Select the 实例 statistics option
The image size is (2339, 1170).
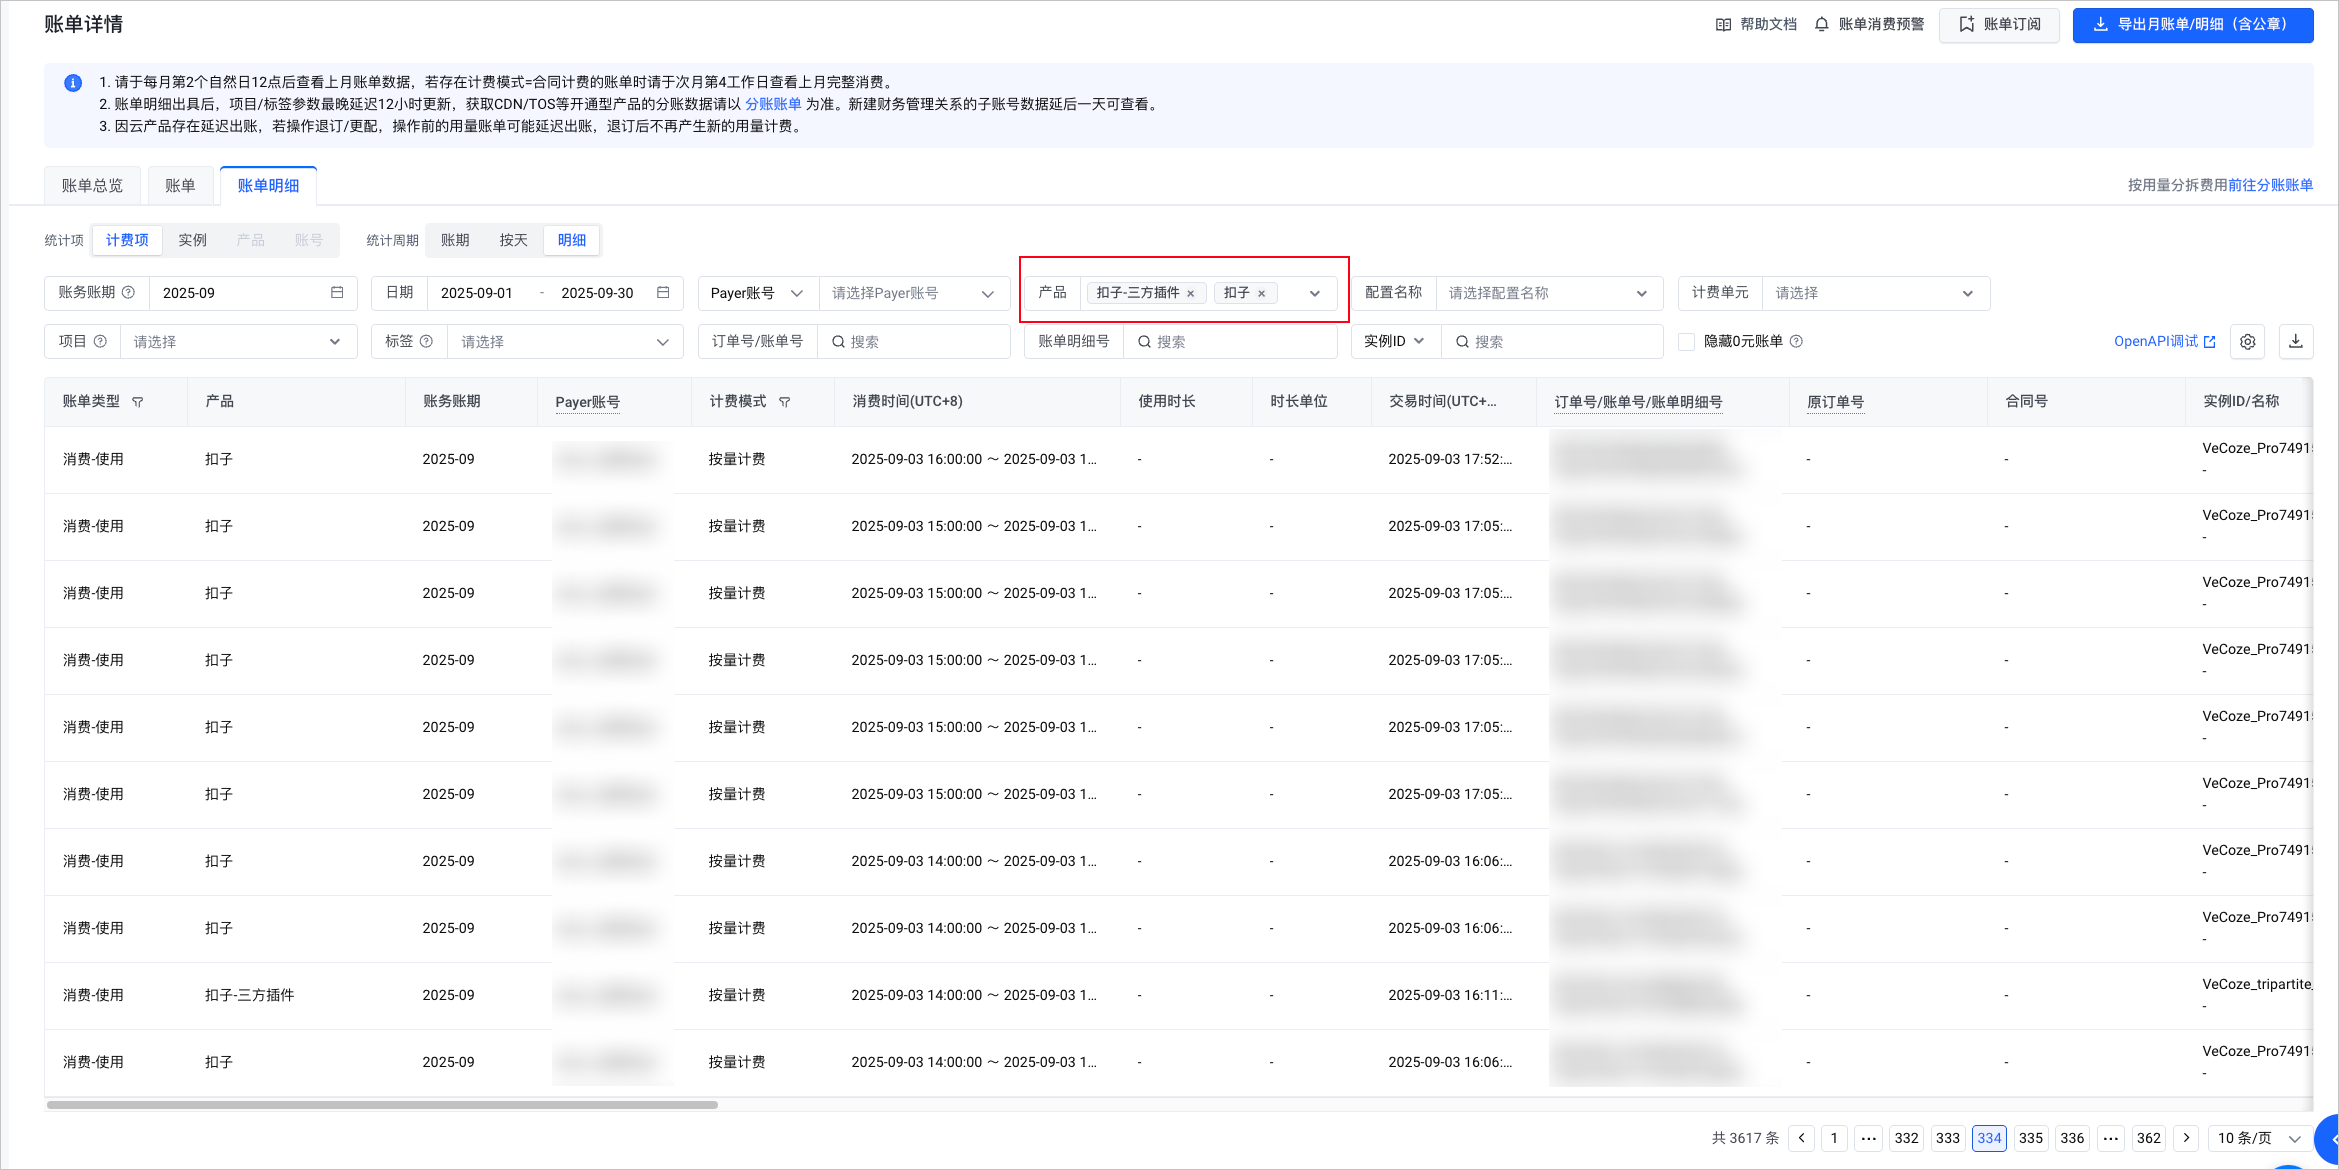(x=192, y=240)
